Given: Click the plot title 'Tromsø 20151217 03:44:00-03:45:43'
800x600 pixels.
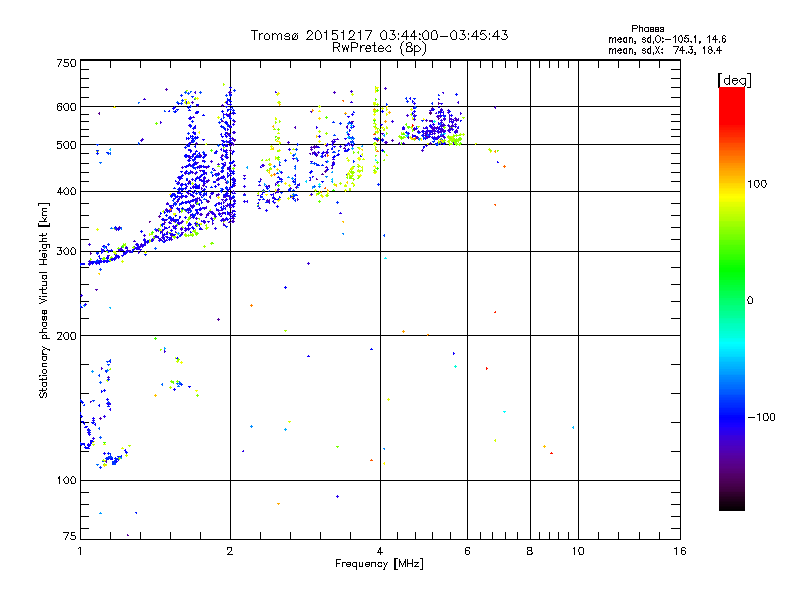Looking at the screenshot, I should [x=379, y=35].
